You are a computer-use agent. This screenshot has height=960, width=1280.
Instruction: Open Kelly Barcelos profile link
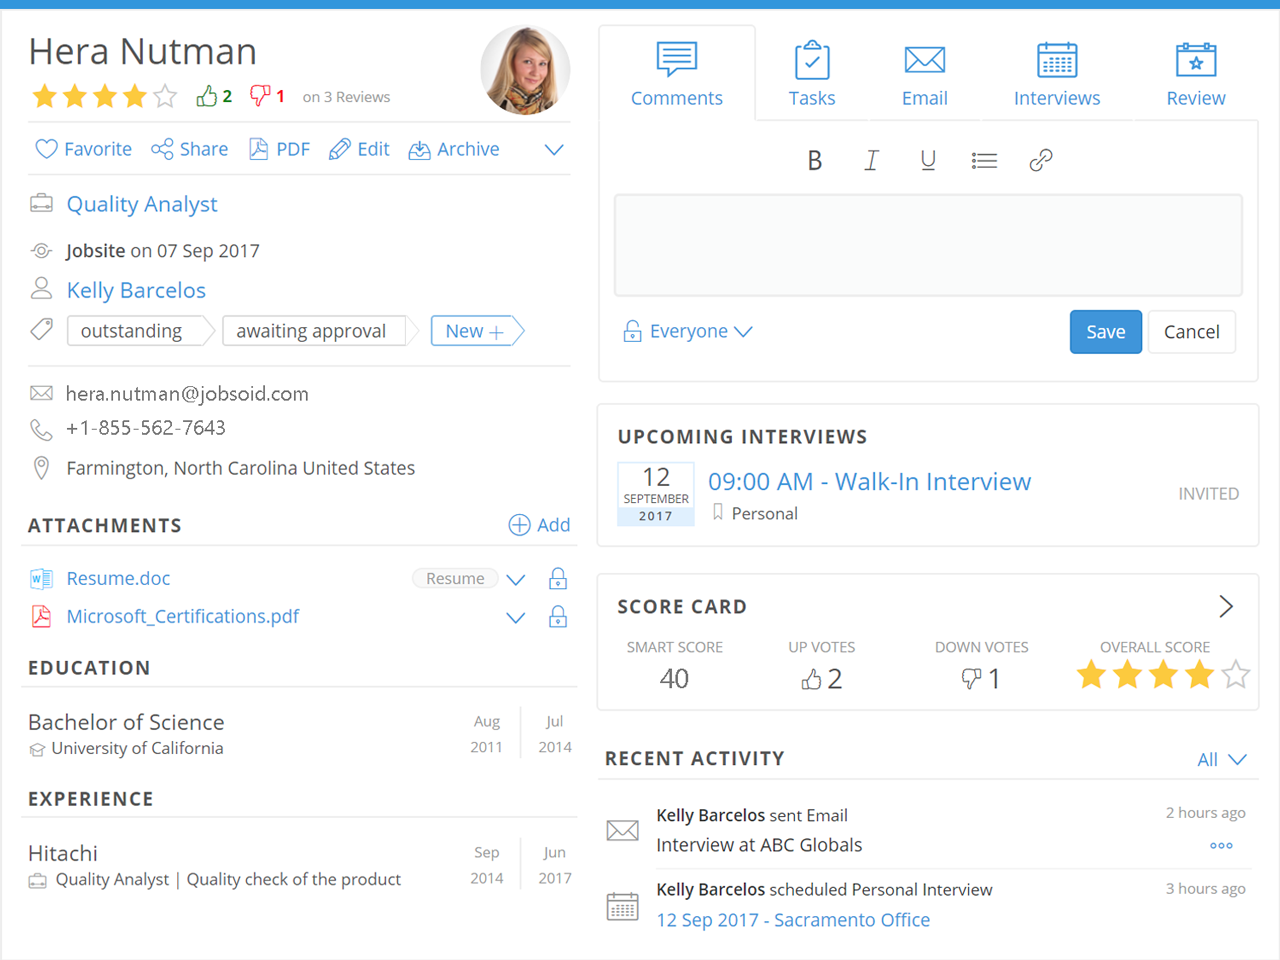point(136,290)
